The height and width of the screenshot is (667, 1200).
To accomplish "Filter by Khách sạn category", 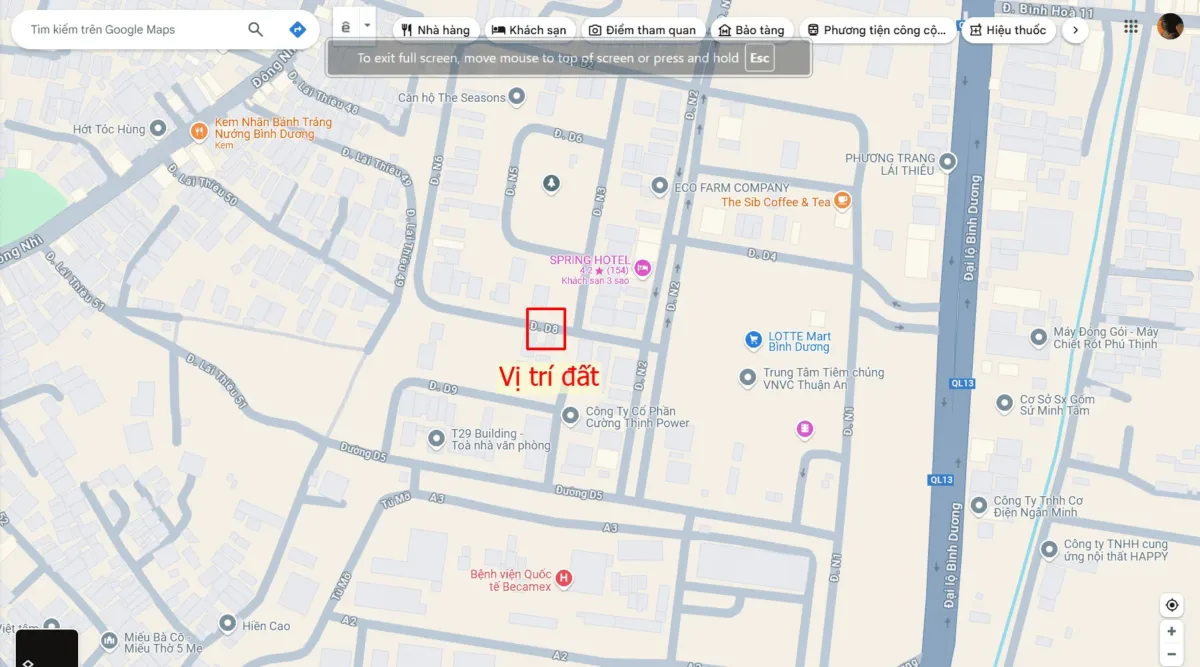I will point(529,30).
